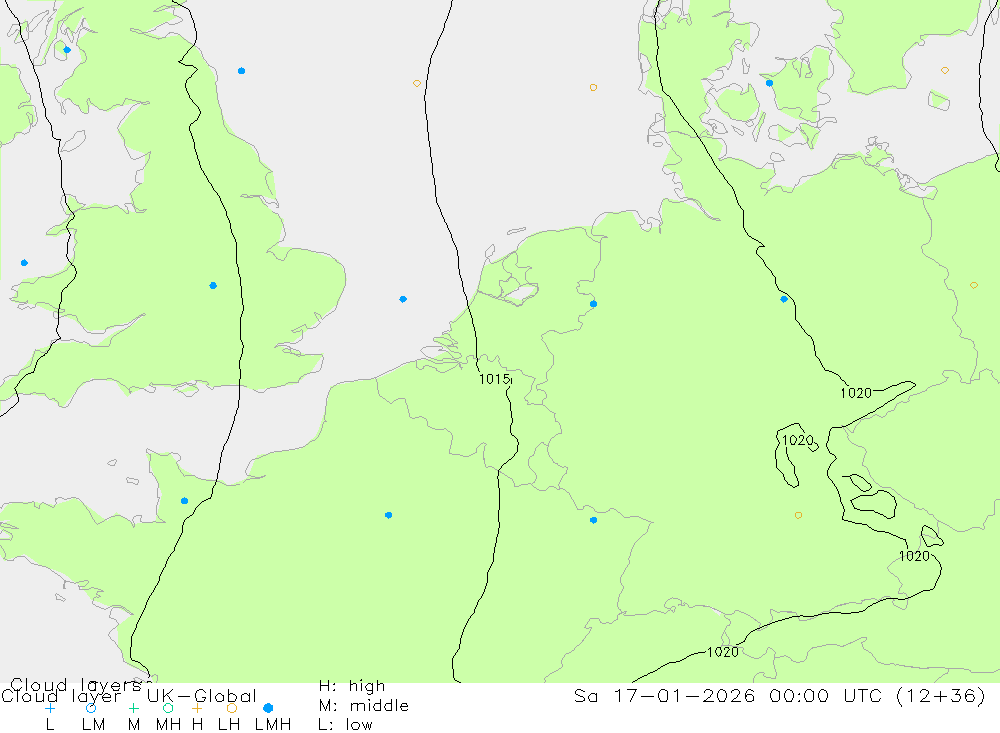Screen dimensions: 1000x733
Task: Select the blue marker on the Danish islands
Action: (769, 83)
